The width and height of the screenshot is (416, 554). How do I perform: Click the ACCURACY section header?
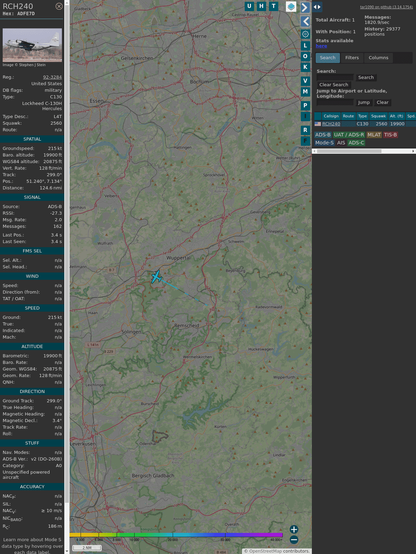click(32, 487)
